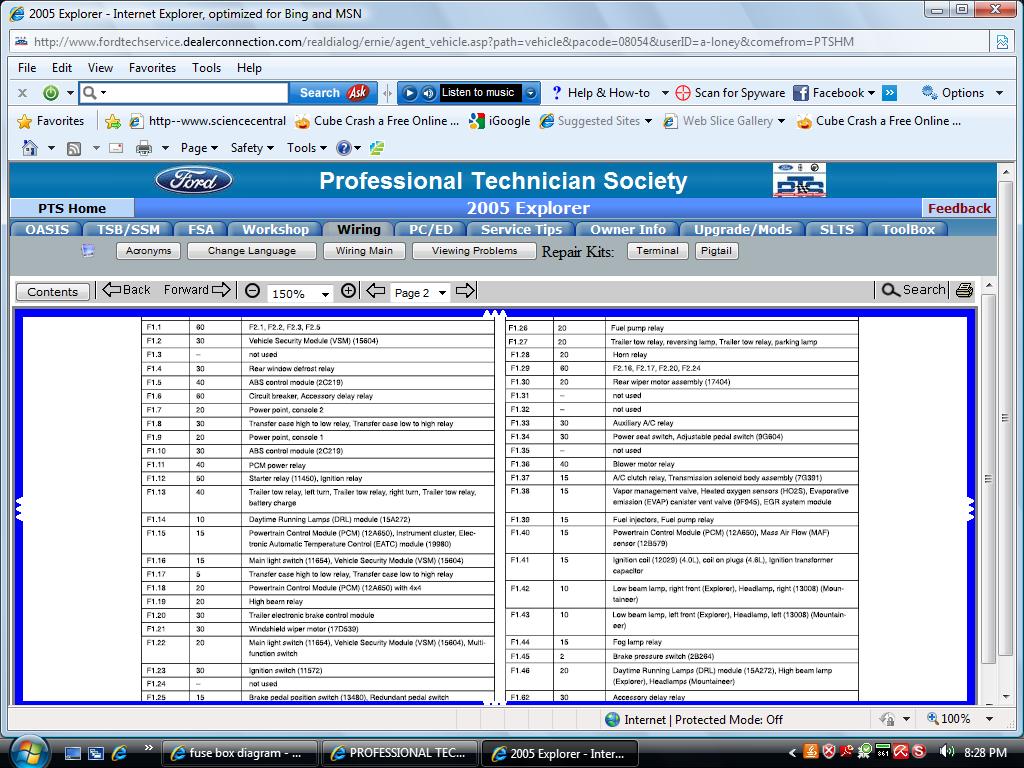1024x768 pixels.
Task: Click the Back arrow in viewer
Action: [127, 290]
